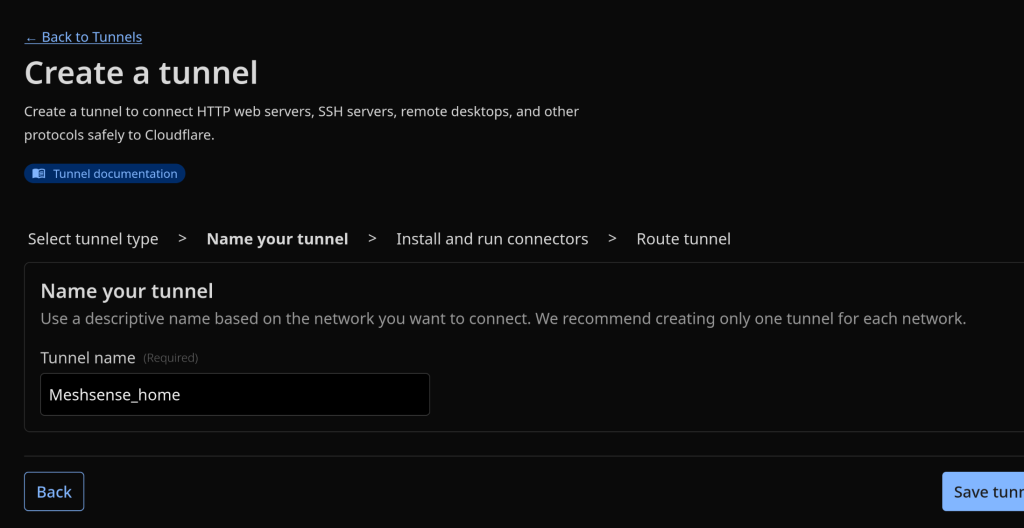
Task: Click the (Required) indicator text
Action: [171, 358]
